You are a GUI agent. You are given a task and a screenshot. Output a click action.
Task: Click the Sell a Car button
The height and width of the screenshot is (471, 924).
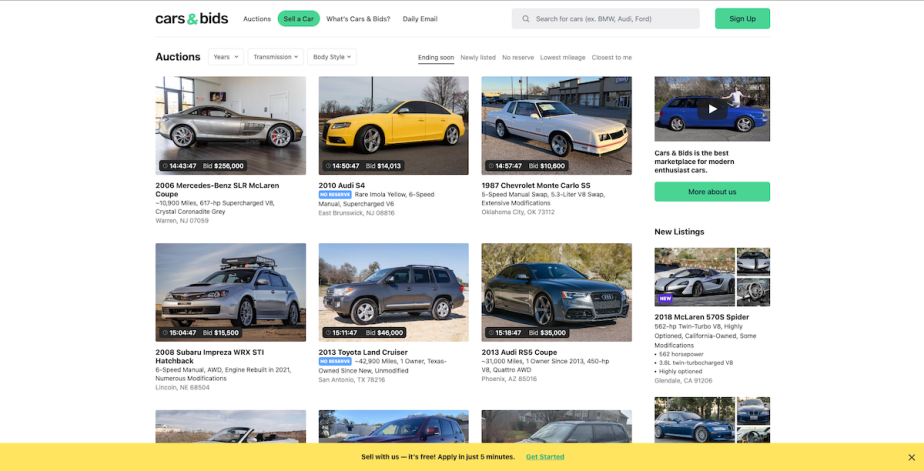point(298,19)
